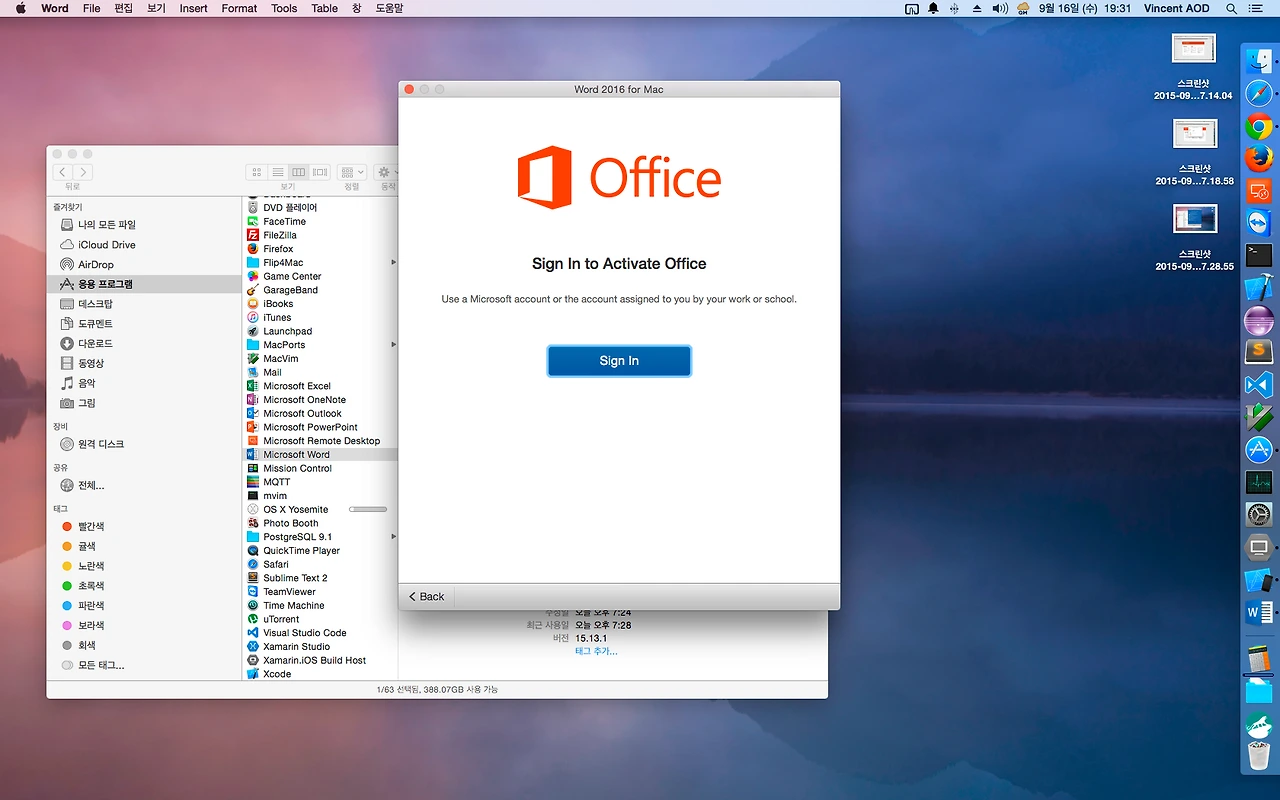This screenshot has width=1280, height=800.
Task: Open TeamViewer from the Dock
Action: click(1259, 222)
